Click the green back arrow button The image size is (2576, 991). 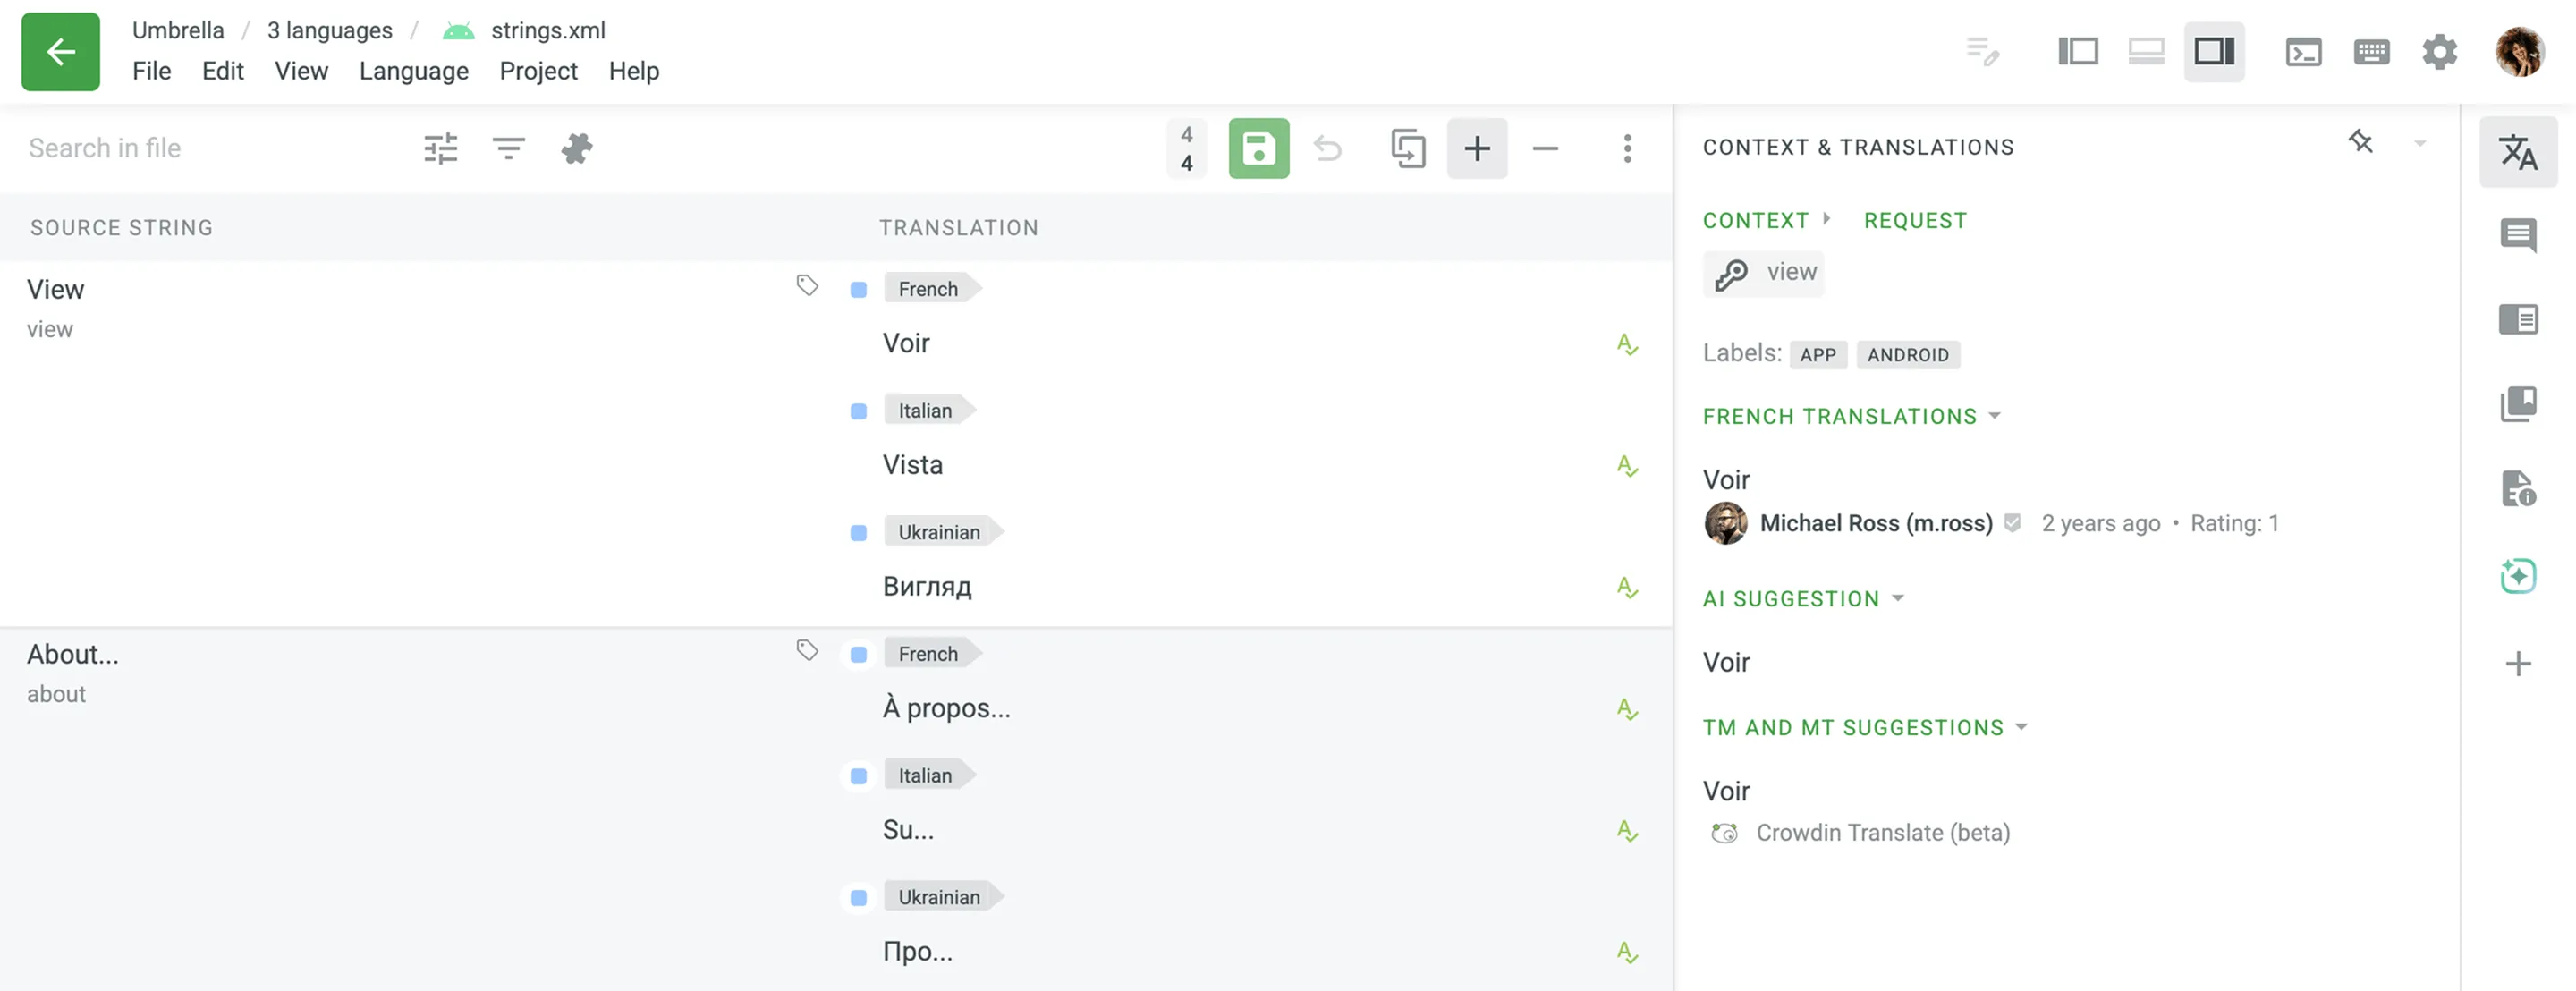coord(60,52)
